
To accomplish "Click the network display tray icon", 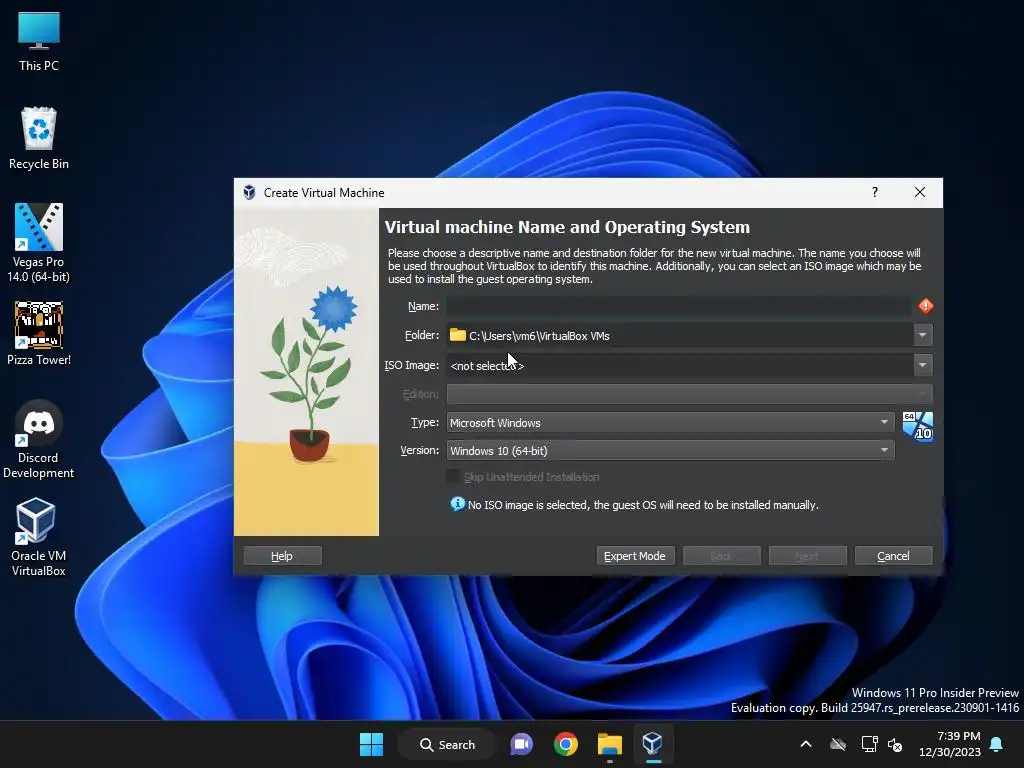I will coord(869,744).
